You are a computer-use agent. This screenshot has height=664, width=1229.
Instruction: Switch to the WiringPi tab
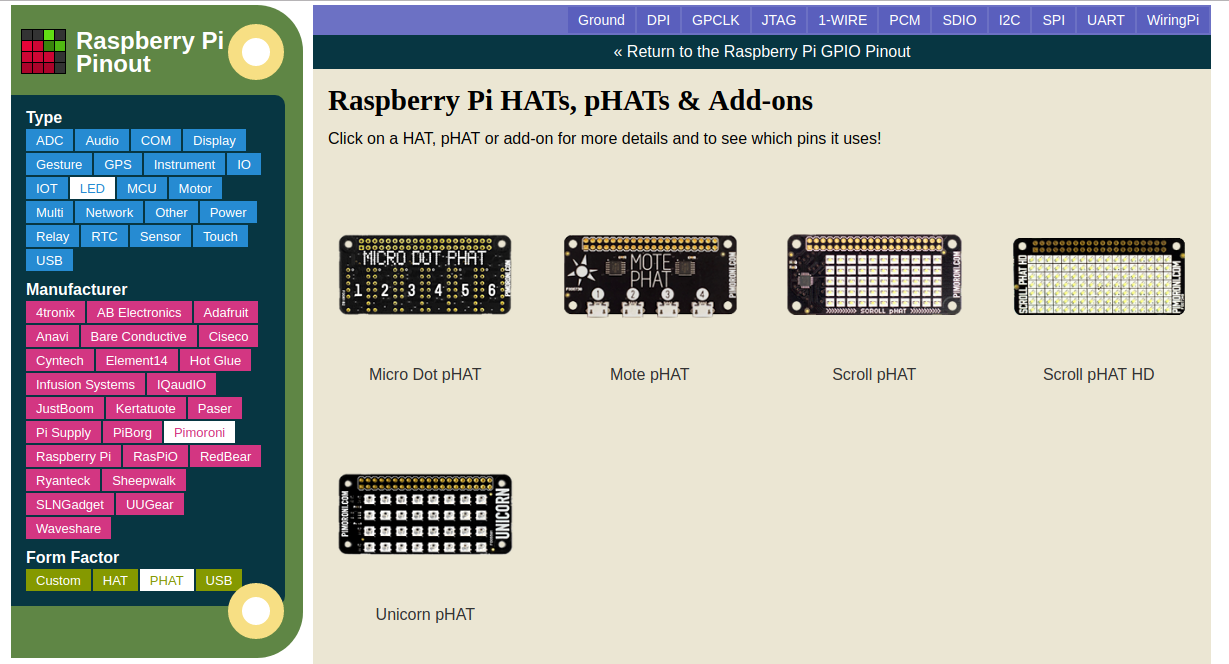coord(1172,20)
